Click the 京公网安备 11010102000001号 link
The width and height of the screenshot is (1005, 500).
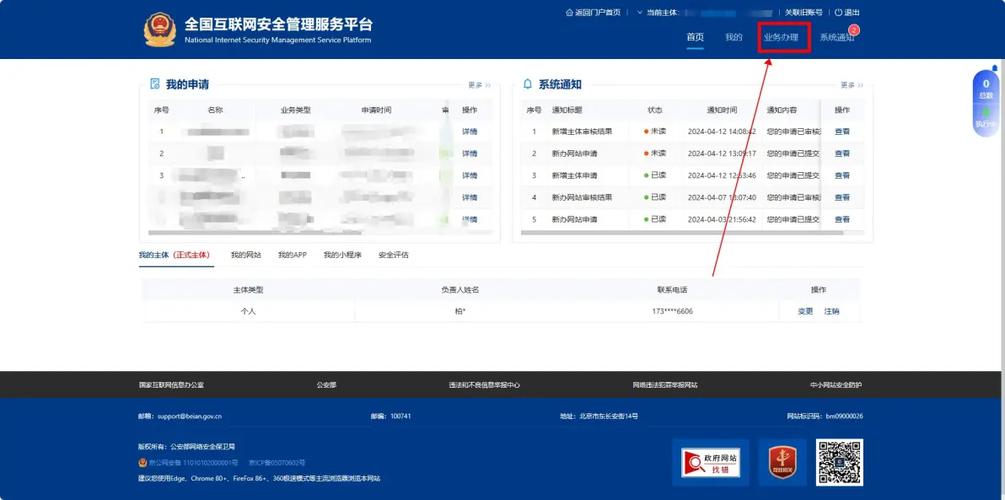193,462
